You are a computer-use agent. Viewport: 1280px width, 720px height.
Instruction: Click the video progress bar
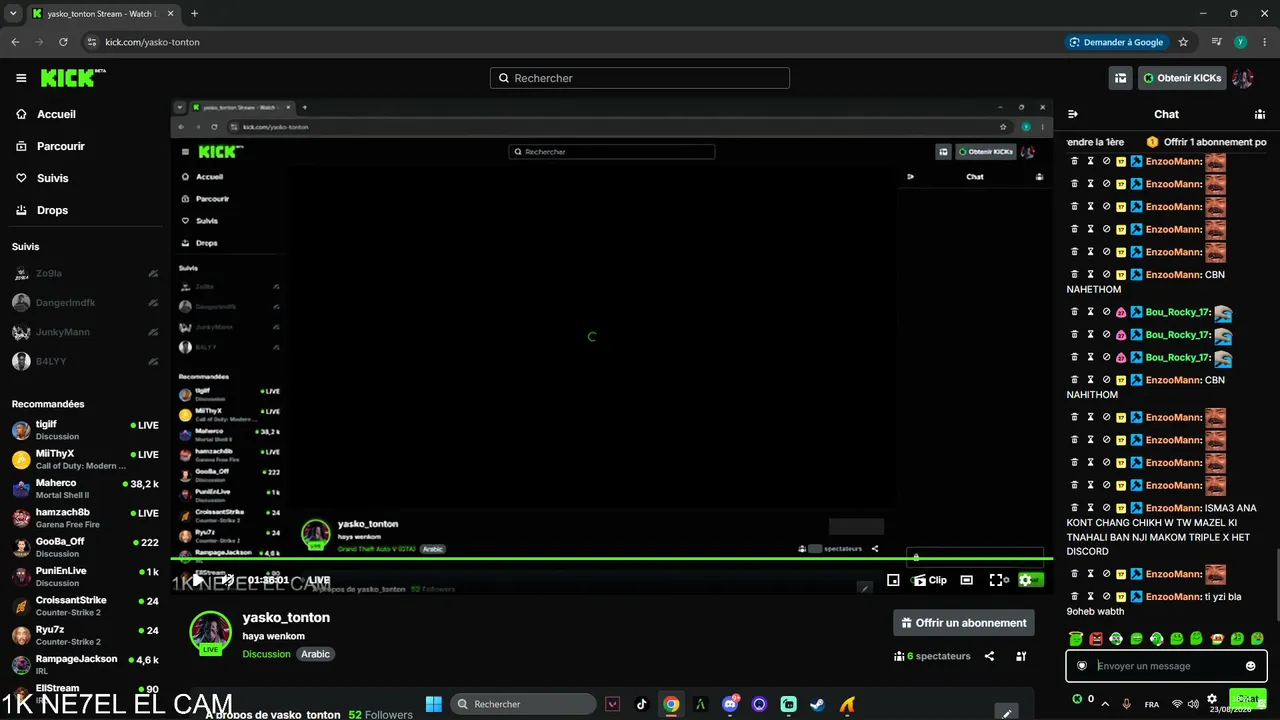[x=611, y=558]
